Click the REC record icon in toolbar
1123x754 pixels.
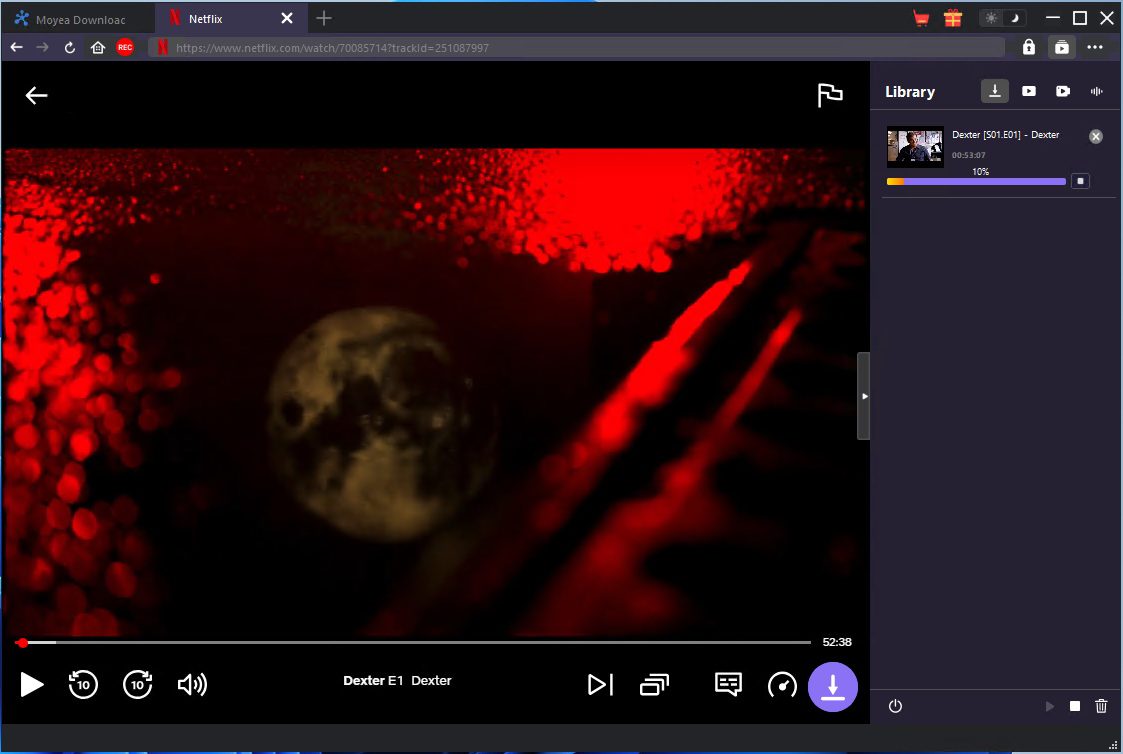(125, 47)
